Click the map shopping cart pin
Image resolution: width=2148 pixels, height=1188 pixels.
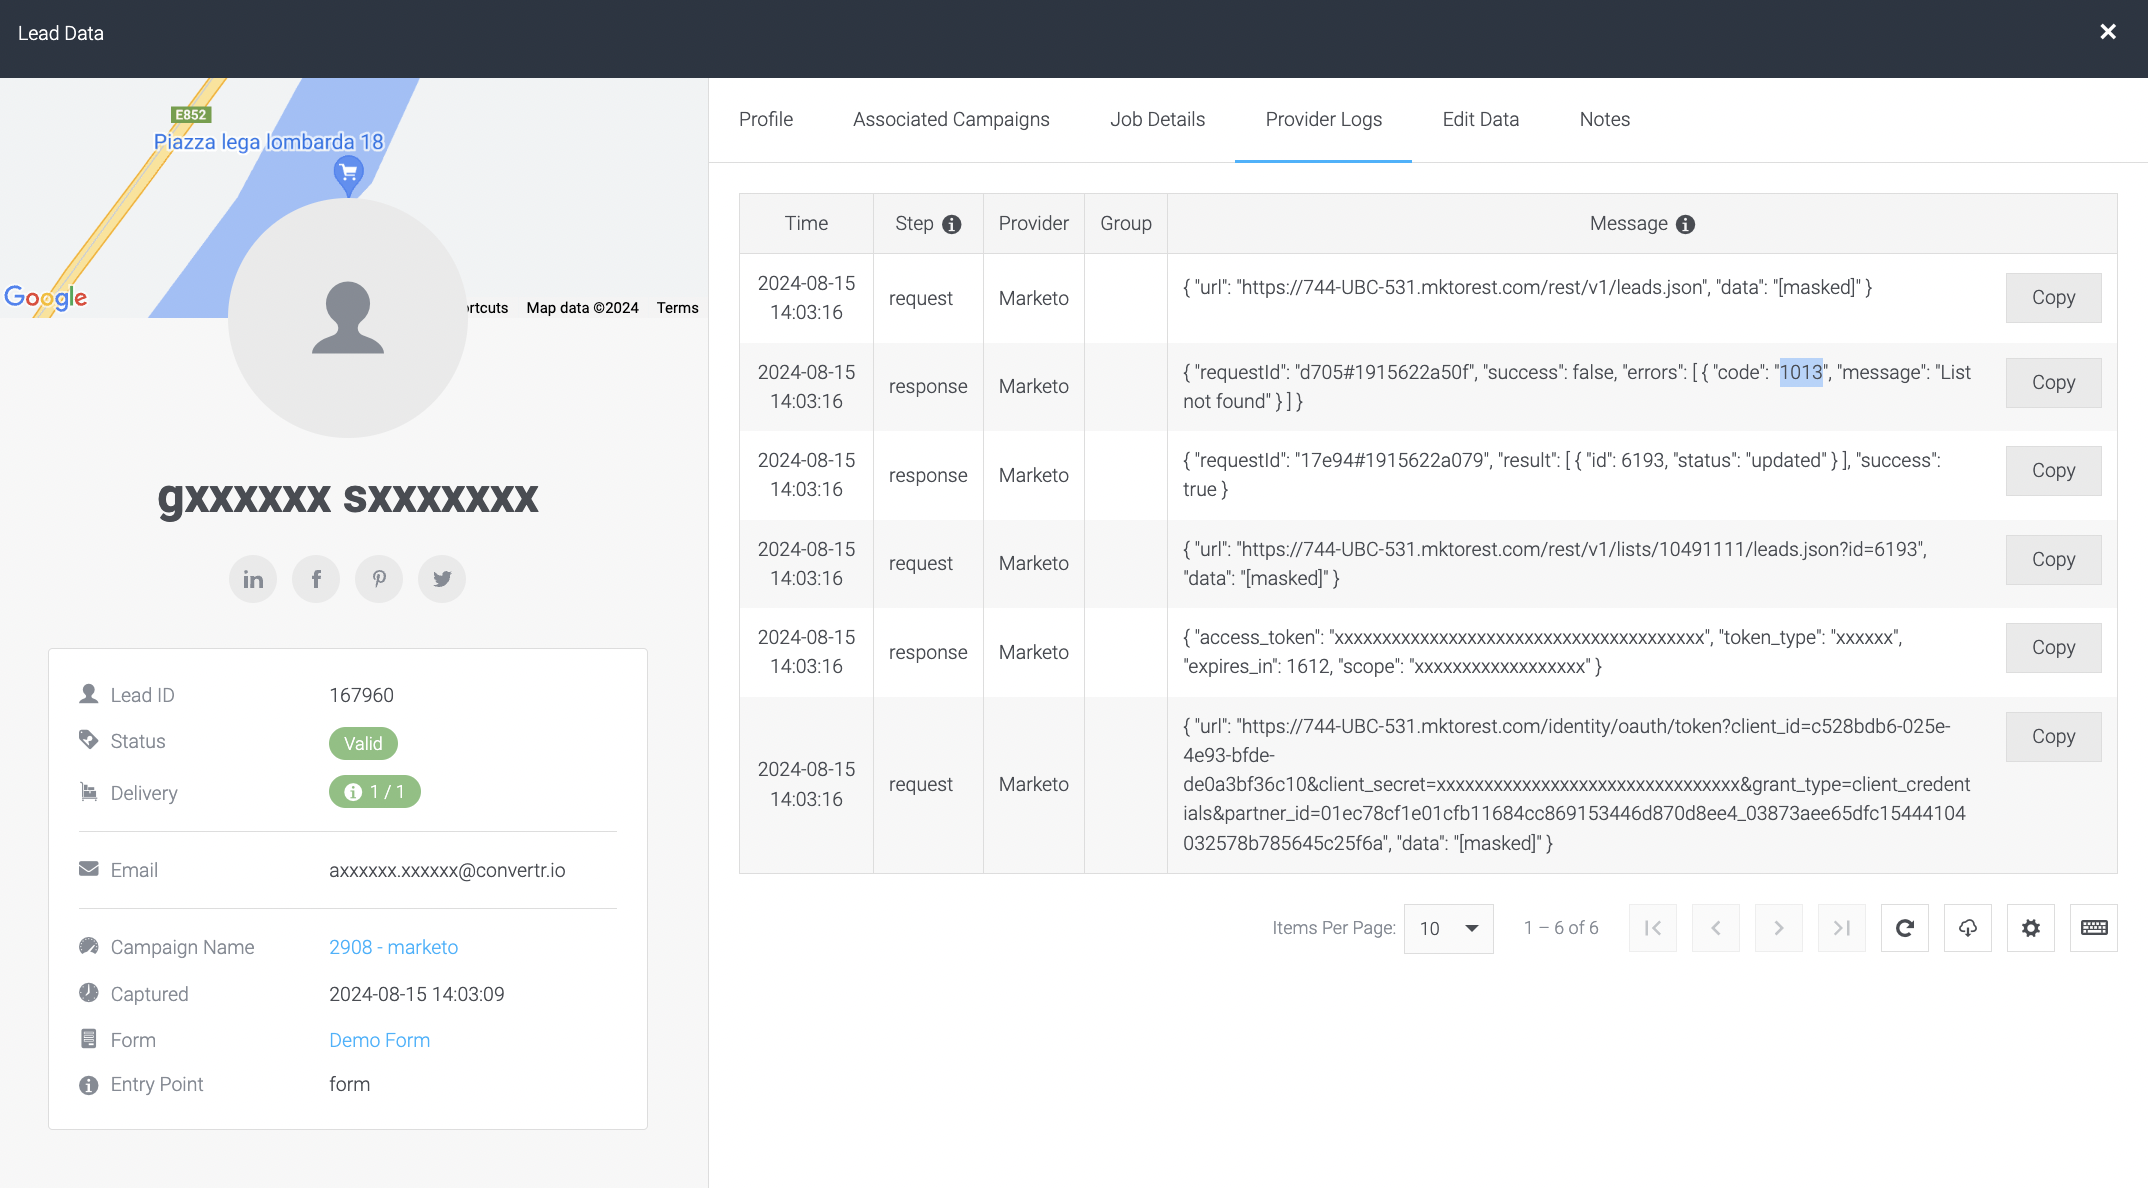click(348, 175)
